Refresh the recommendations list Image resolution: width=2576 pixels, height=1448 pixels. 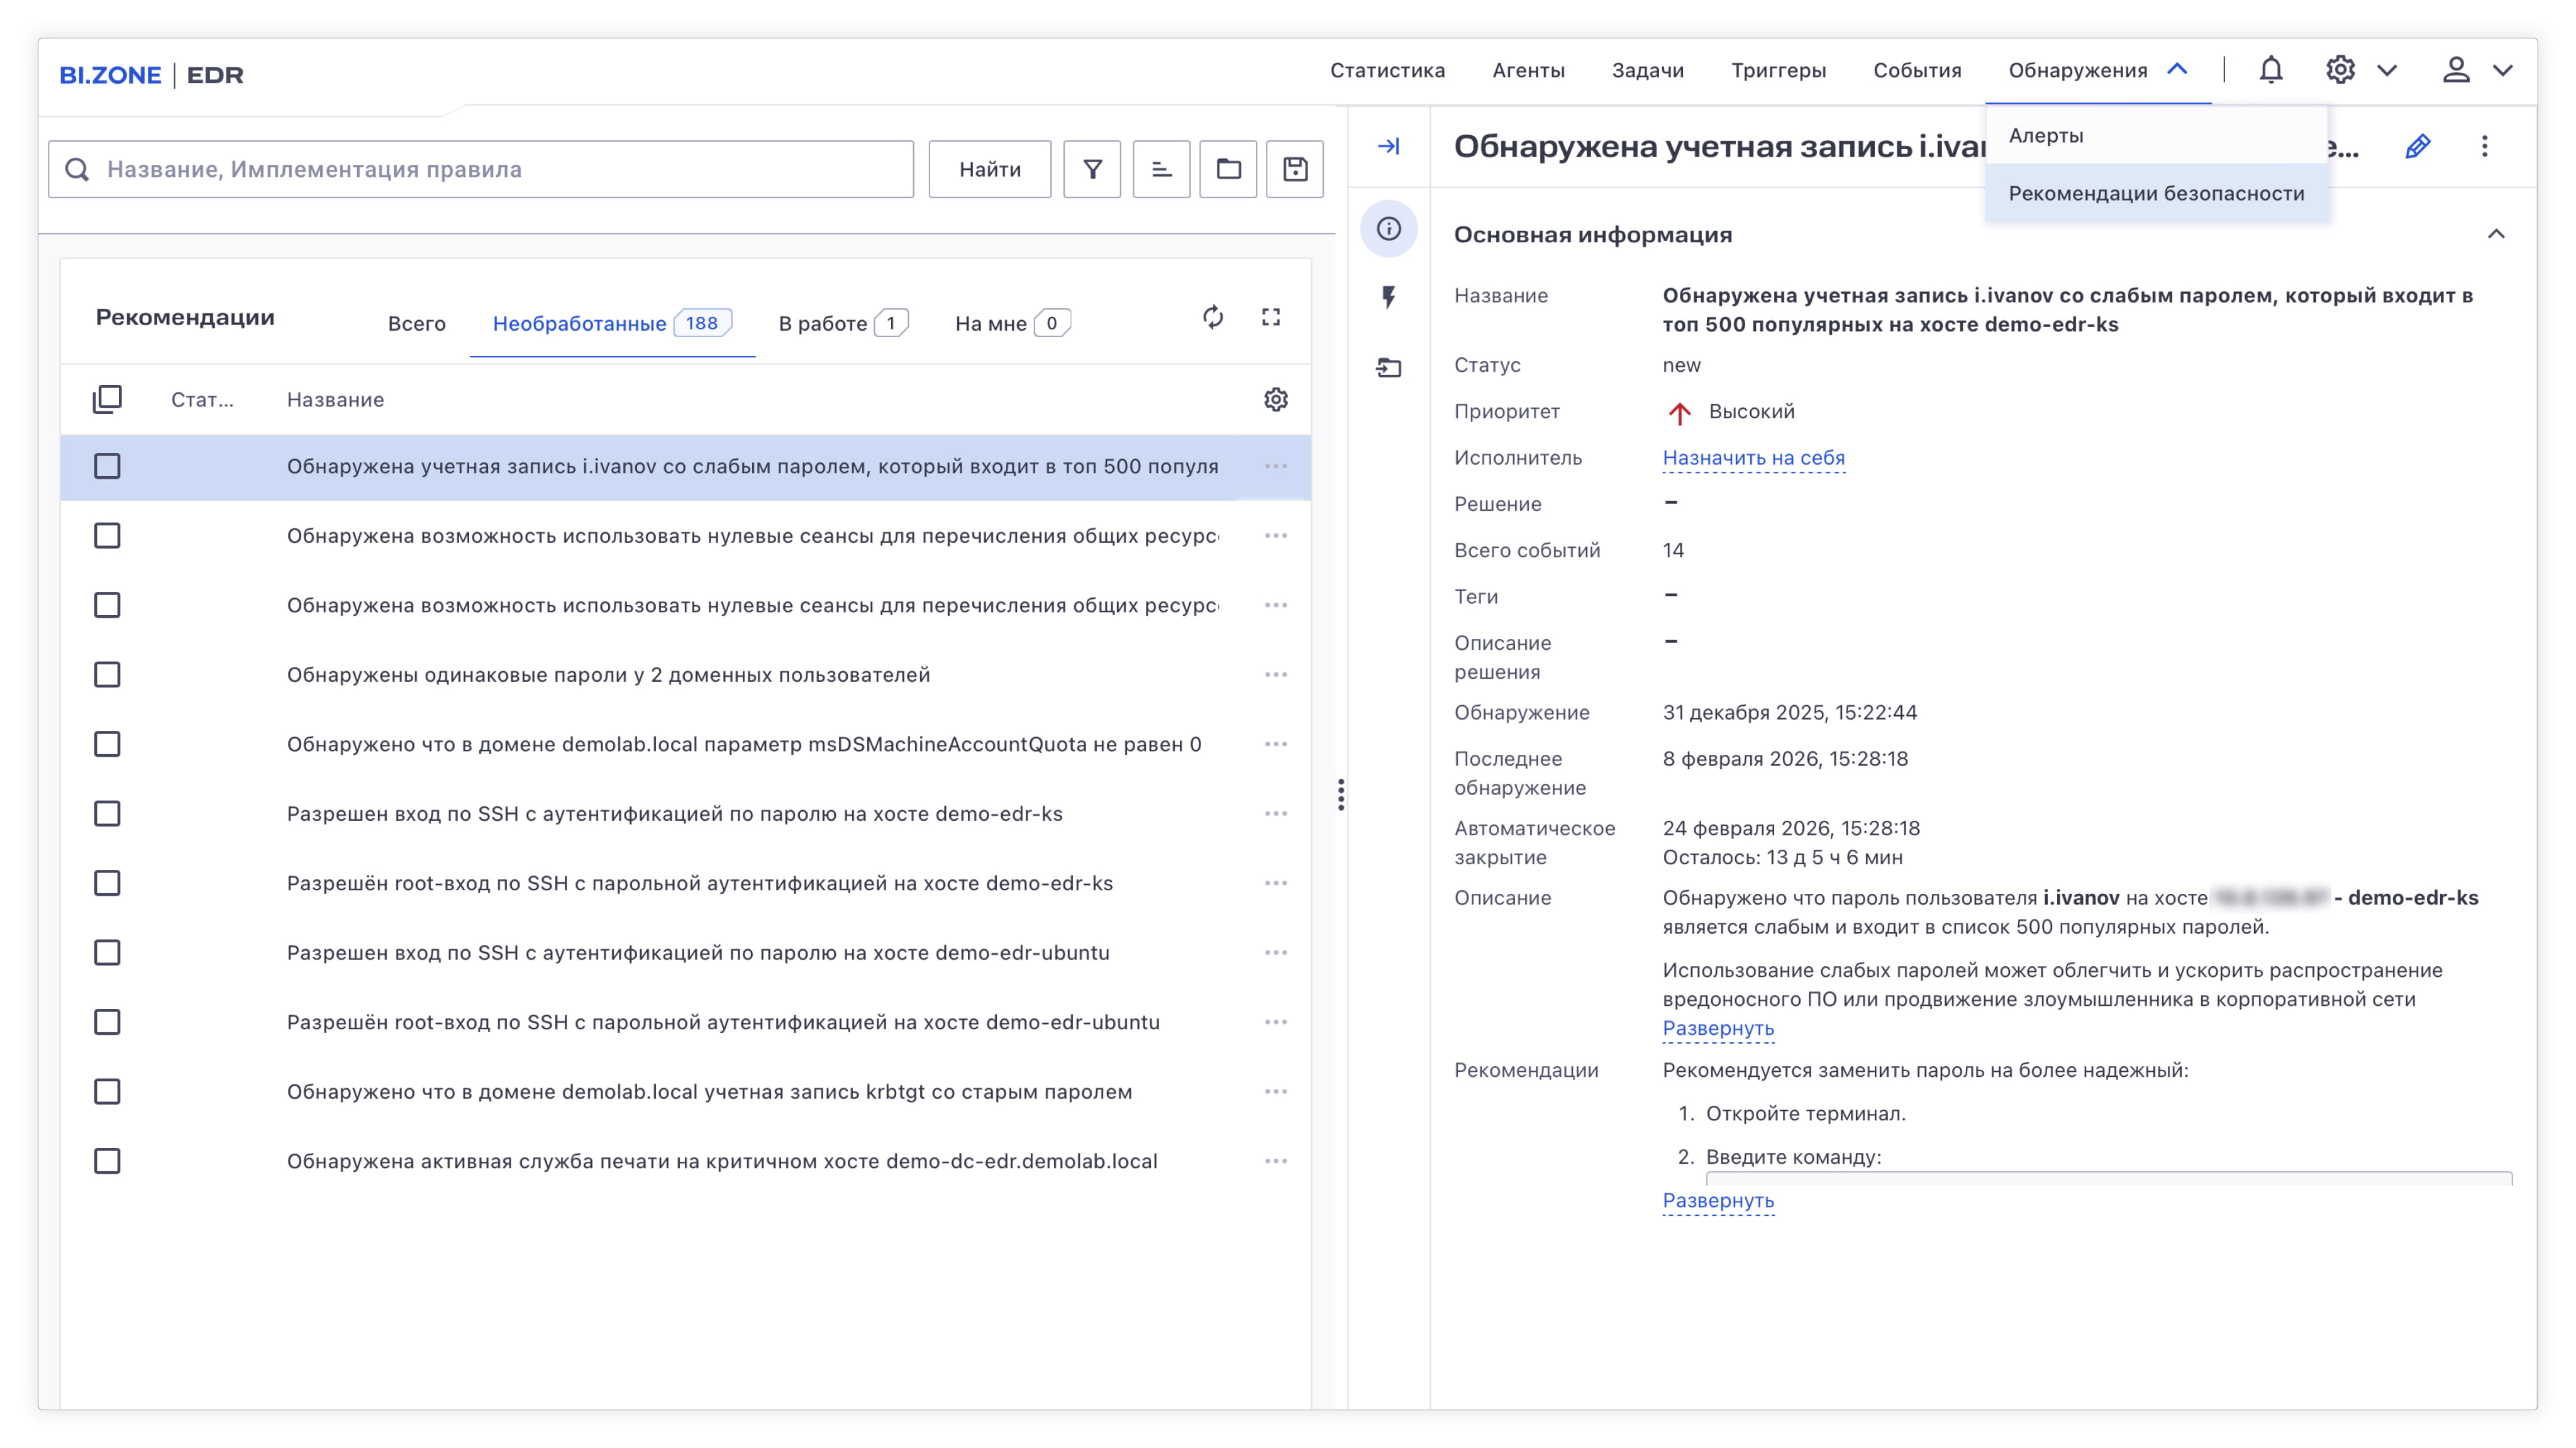pos(1212,318)
